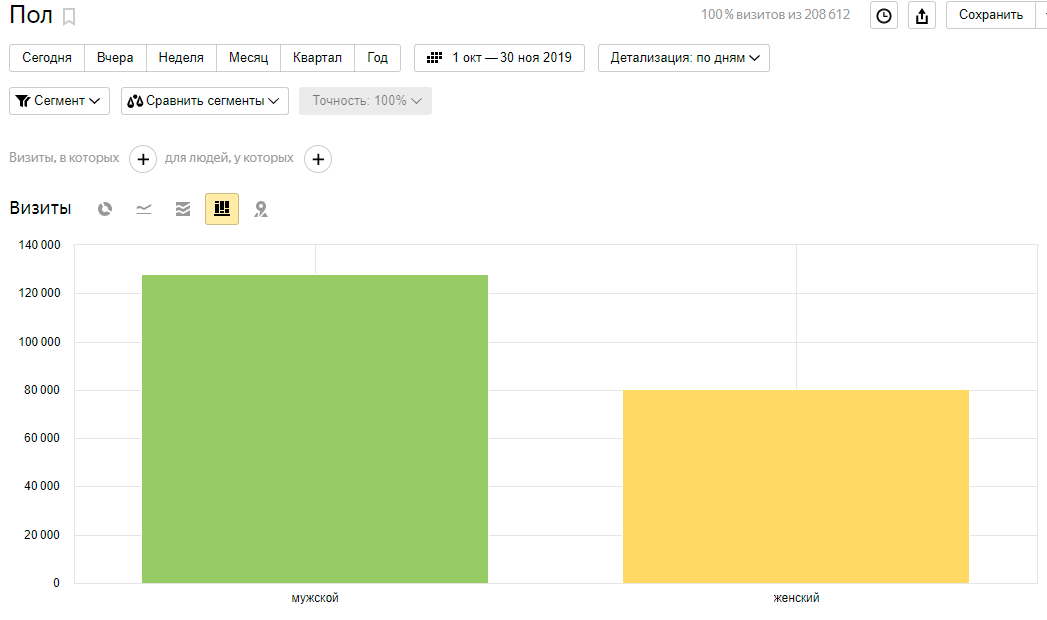Open the map view icon
This screenshot has height=620, width=1047.
coord(261,209)
